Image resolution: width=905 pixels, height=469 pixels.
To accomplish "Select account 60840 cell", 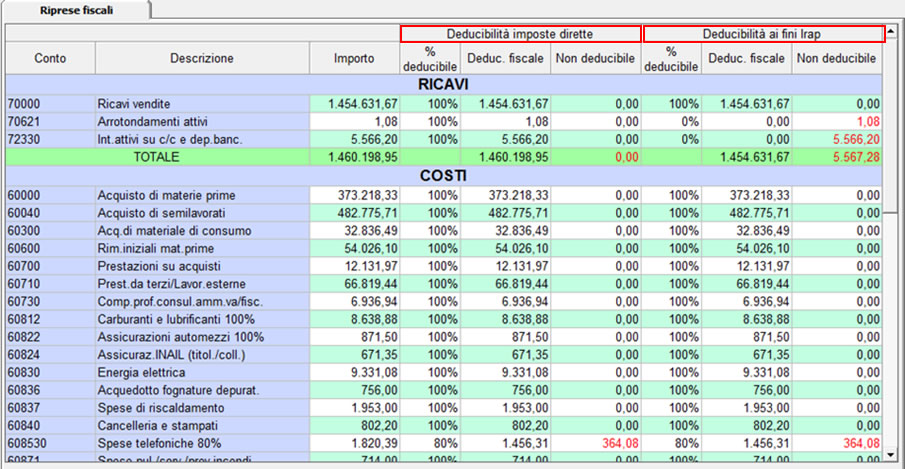I will [50, 426].
